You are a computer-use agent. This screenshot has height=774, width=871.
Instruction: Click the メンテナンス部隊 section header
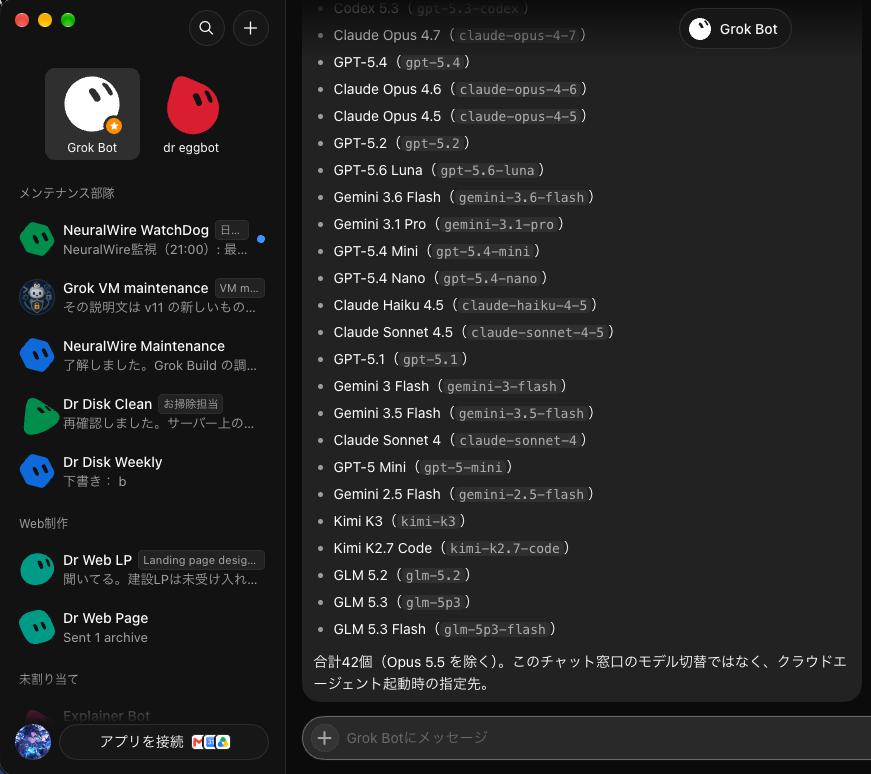(x=67, y=193)
